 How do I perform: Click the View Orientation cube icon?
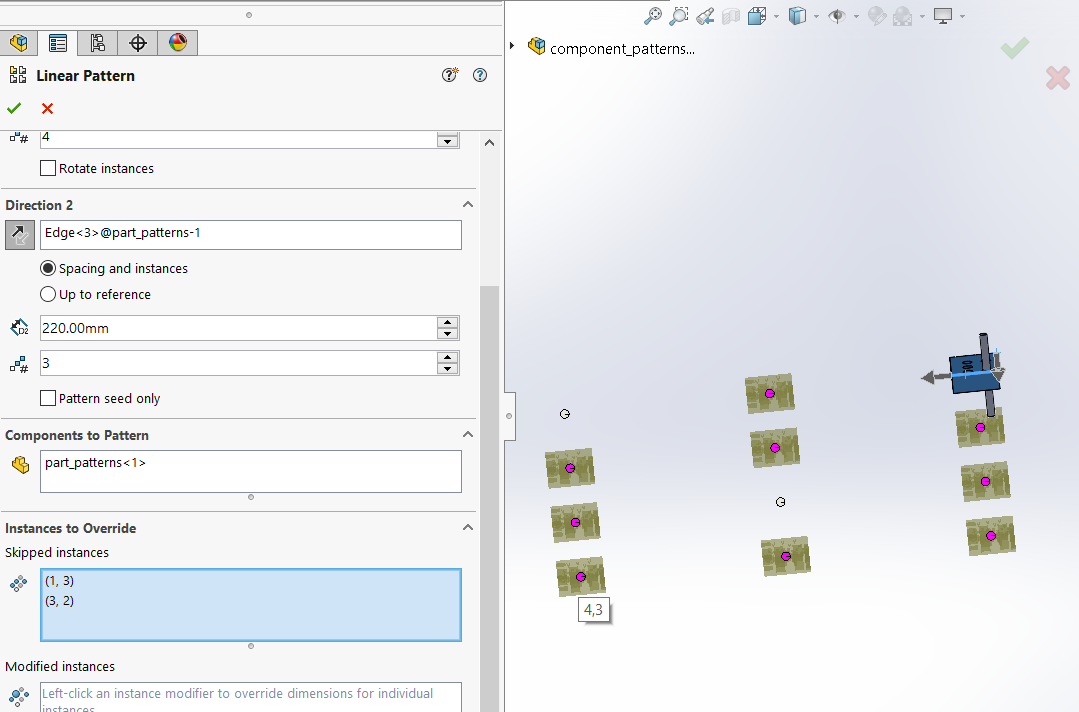pyautogui.click(x=756, y=15)
